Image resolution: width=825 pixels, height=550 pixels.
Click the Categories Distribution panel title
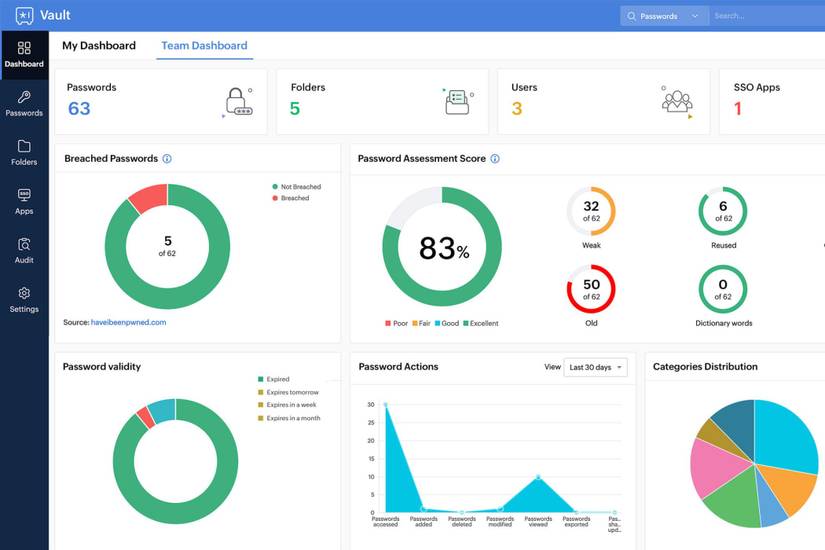(x=705, y=366)
